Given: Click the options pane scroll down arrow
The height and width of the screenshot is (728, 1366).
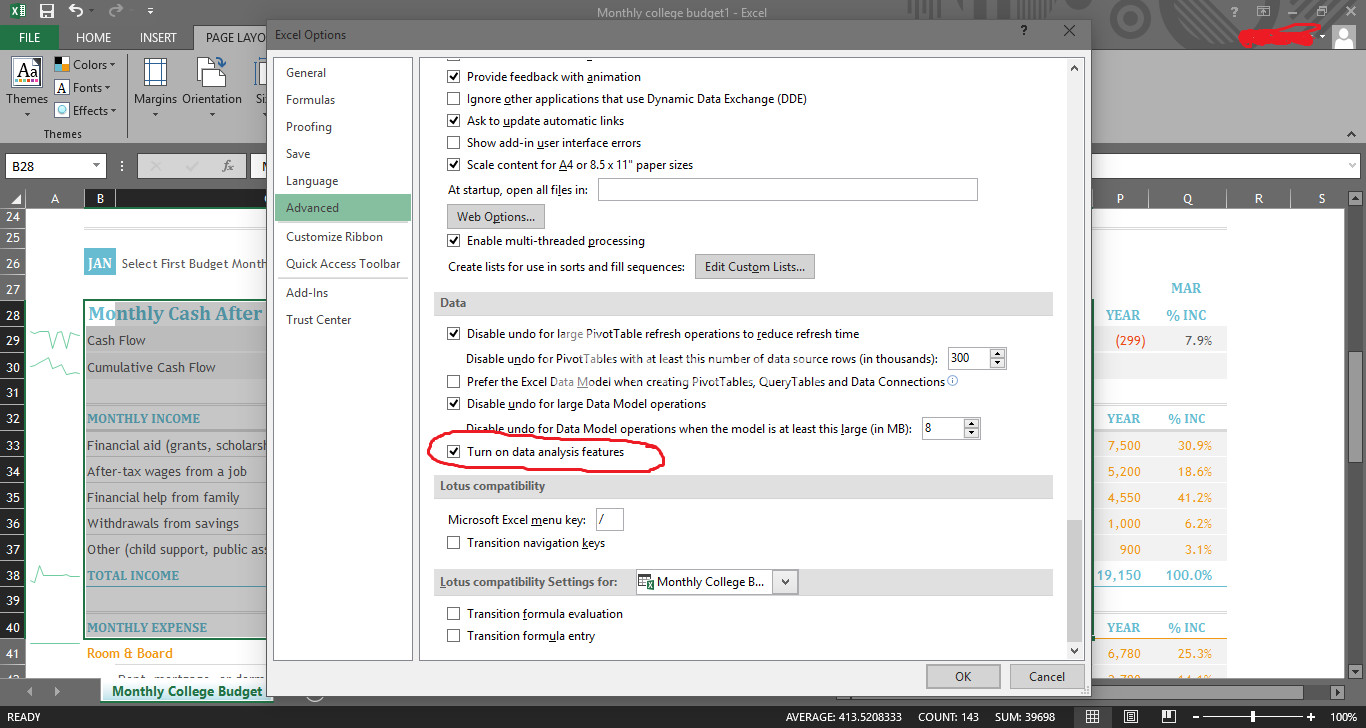Looking at the screenshot, I should [x=1075, y=650].
